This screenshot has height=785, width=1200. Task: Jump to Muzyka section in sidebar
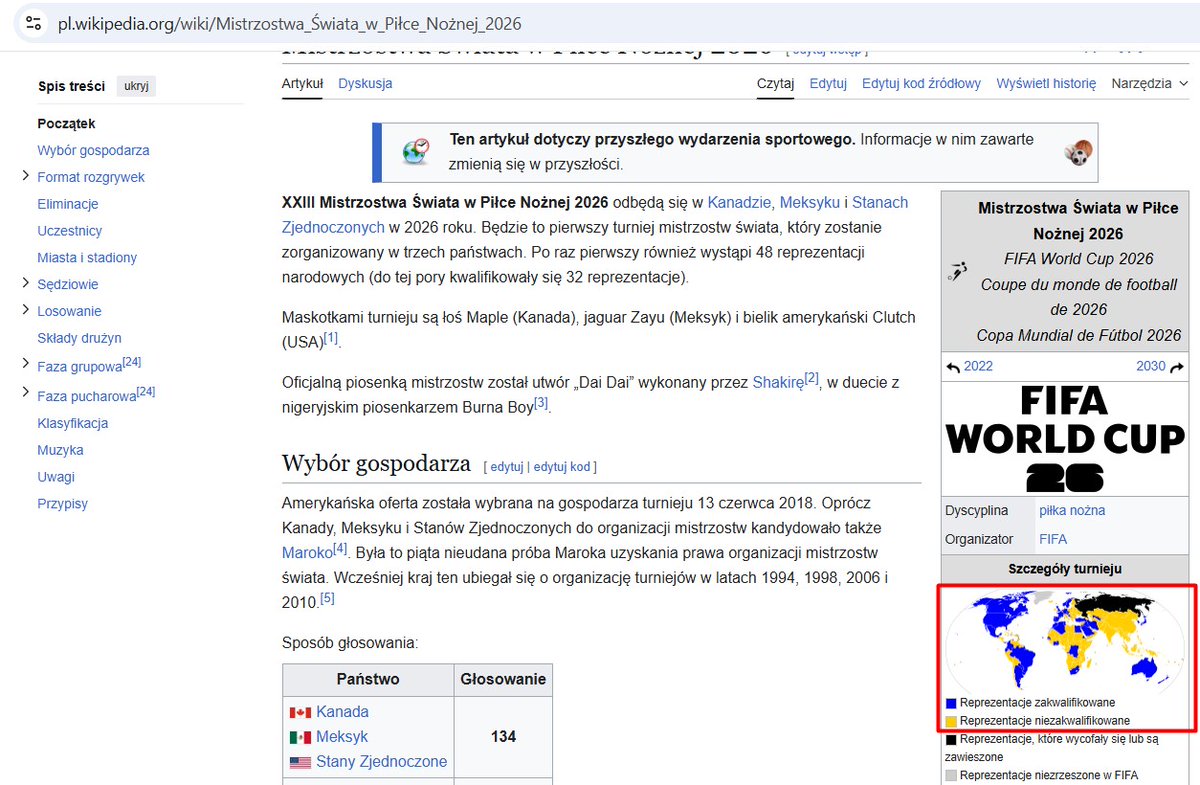(60, 450)
